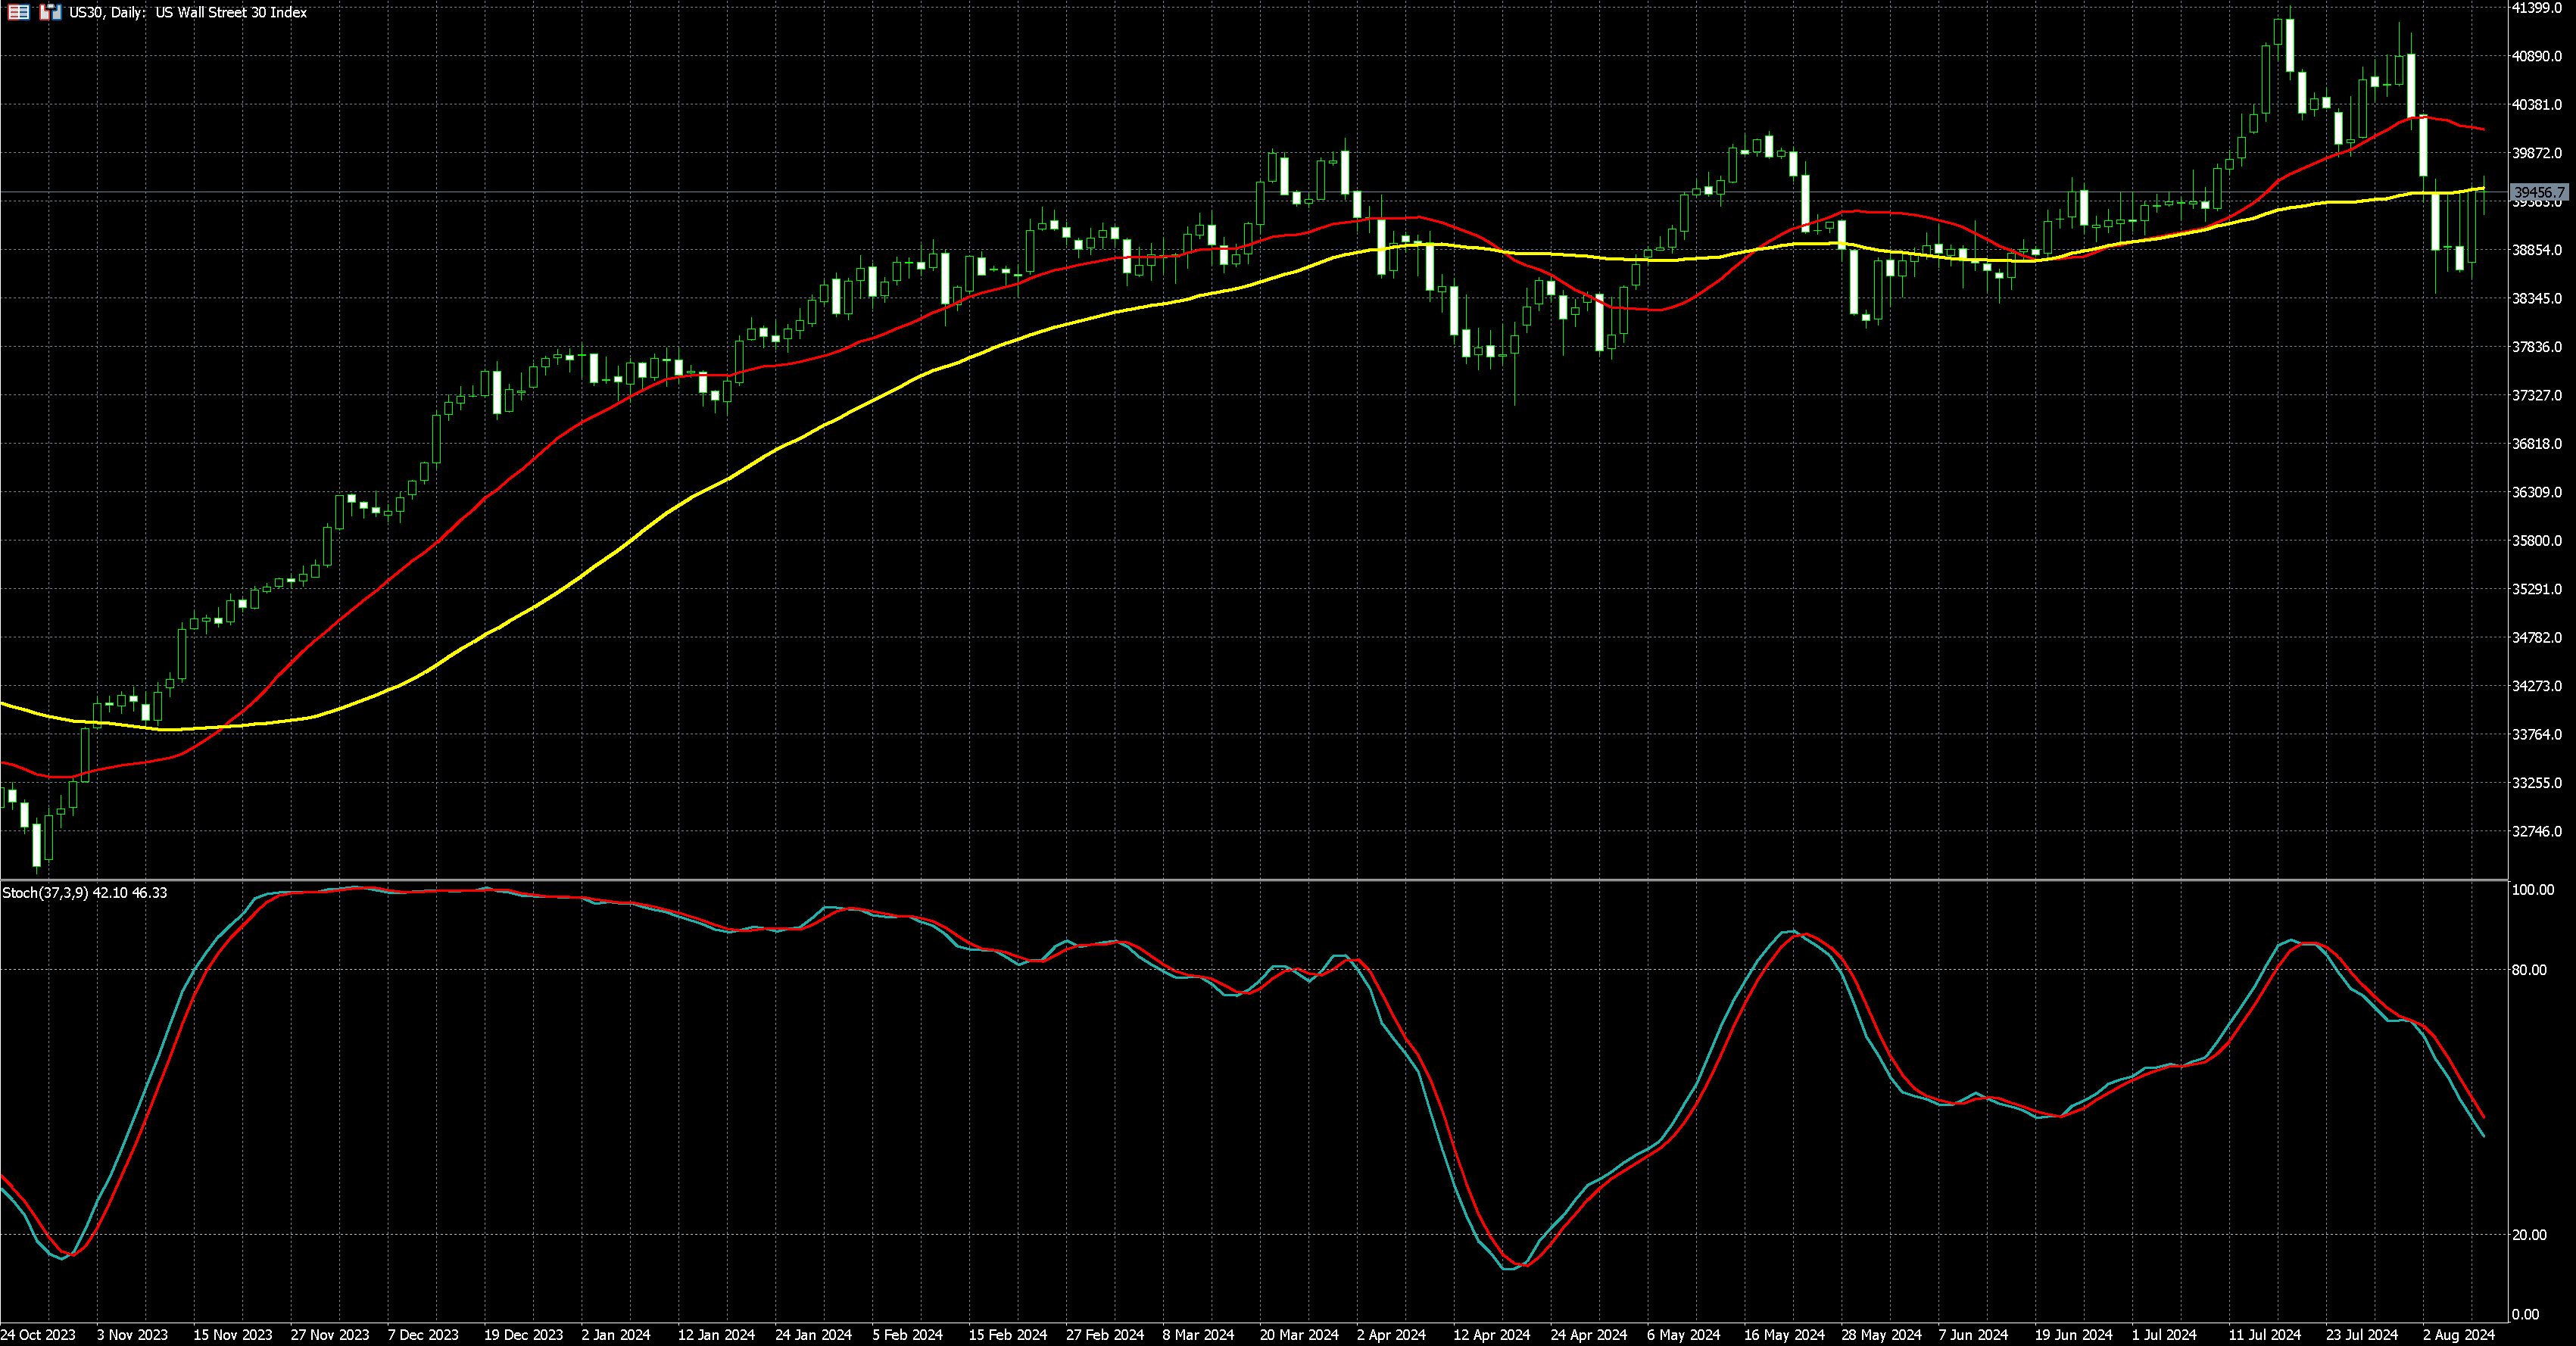The image size is (2576, 1346).
Task: Click the 2 Aug 2024 date label
Action: pyautogui.click(x=2458, y=1335)
